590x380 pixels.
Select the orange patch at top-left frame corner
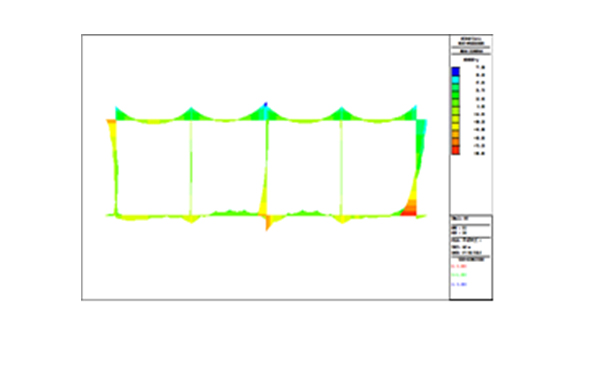[x=111, y=122]
